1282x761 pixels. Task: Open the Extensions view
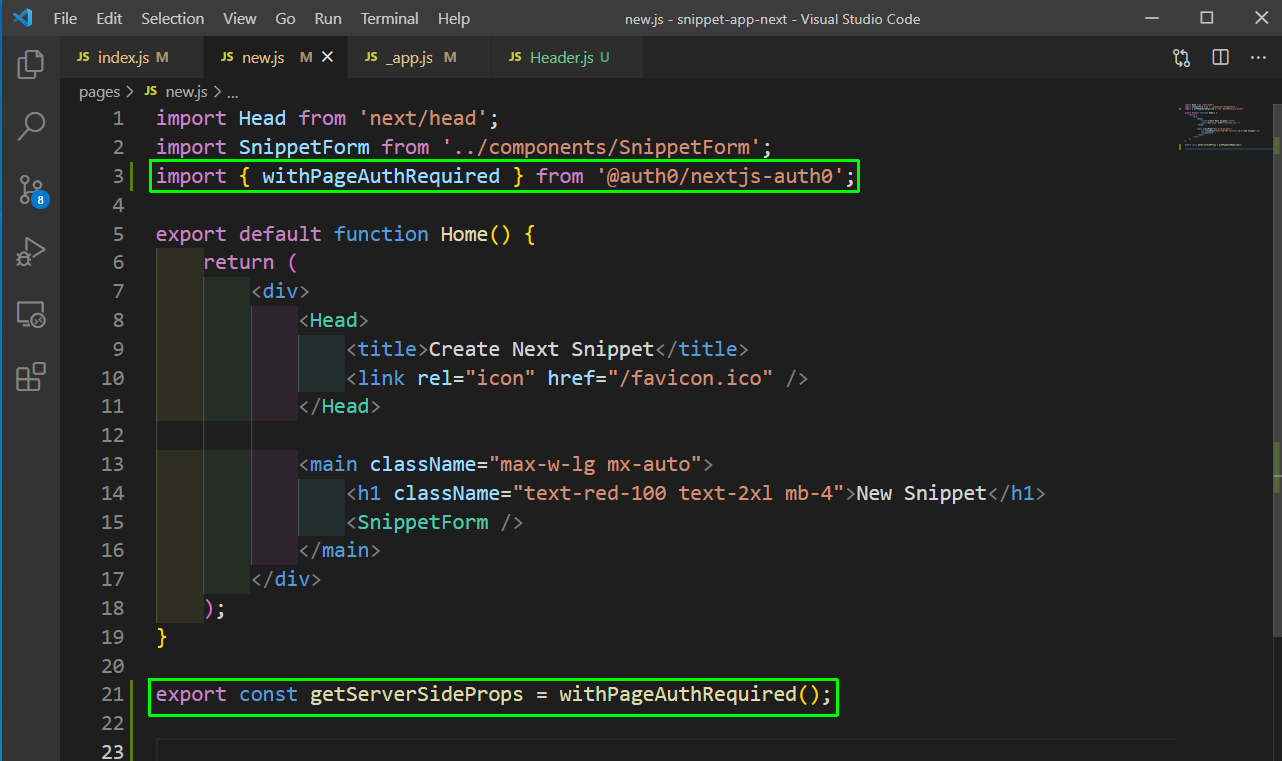point(31,378)
